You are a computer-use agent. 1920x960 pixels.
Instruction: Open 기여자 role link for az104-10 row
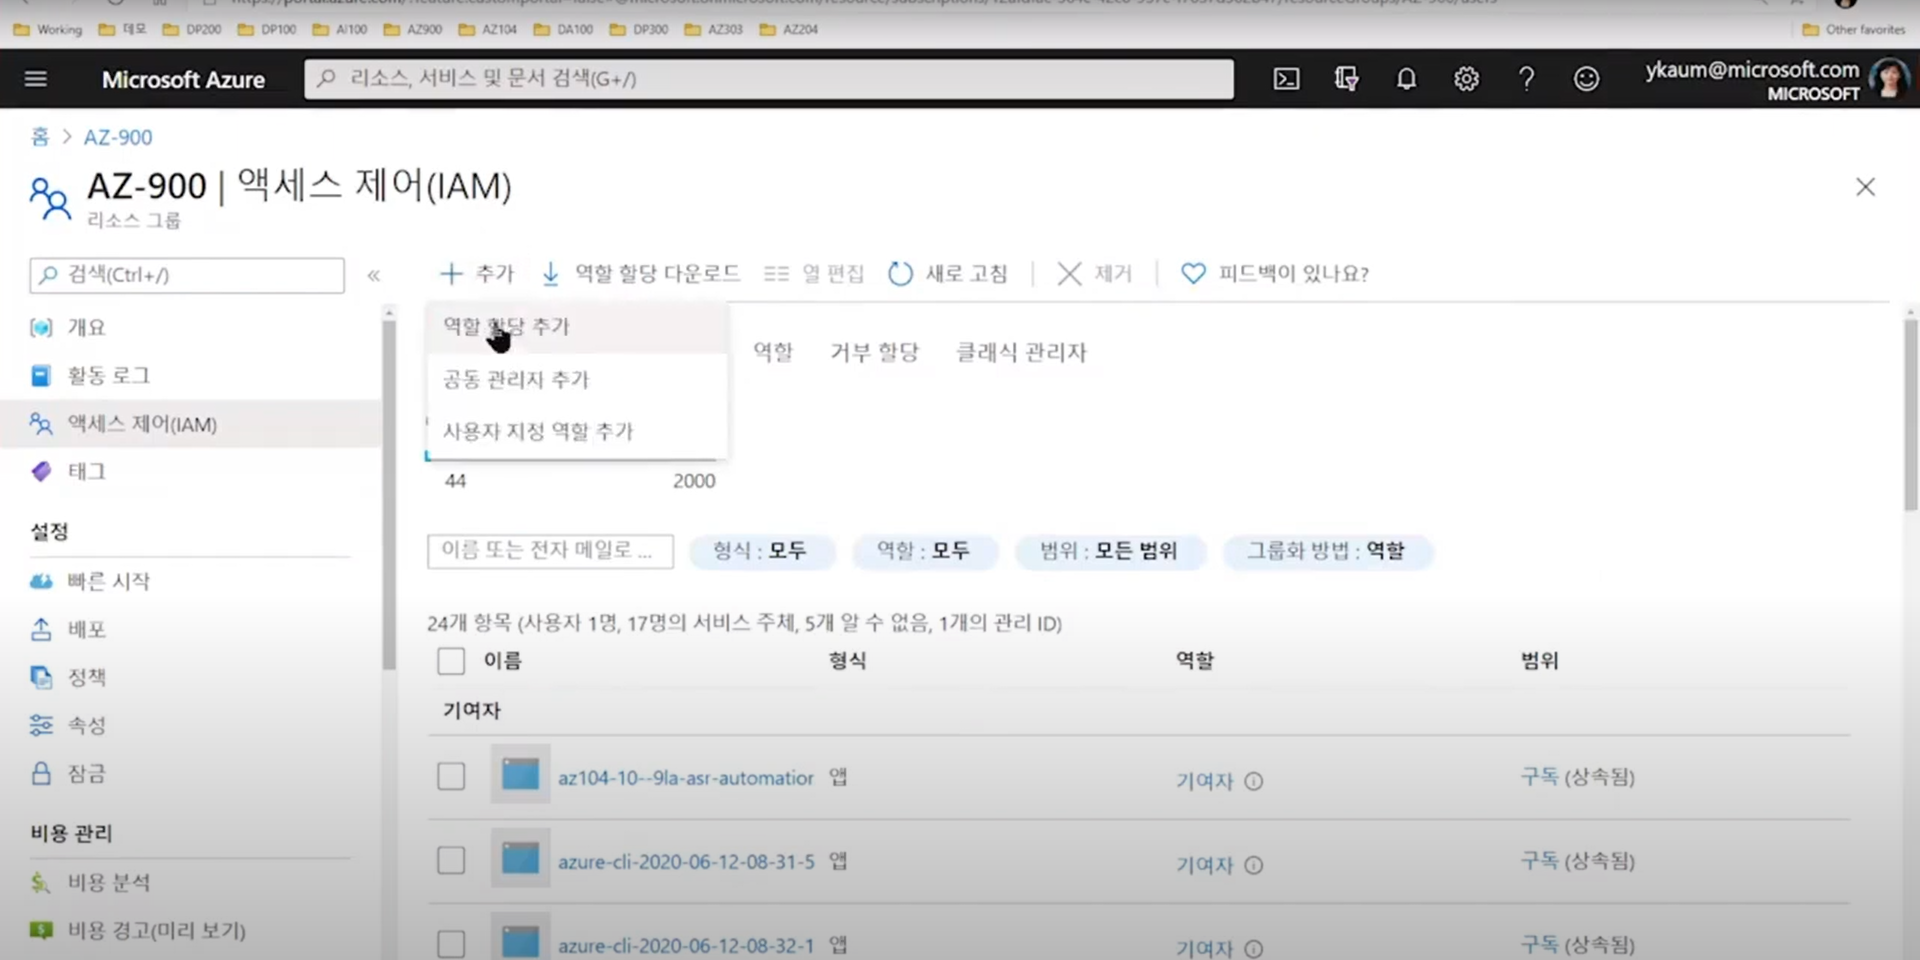1204,780
